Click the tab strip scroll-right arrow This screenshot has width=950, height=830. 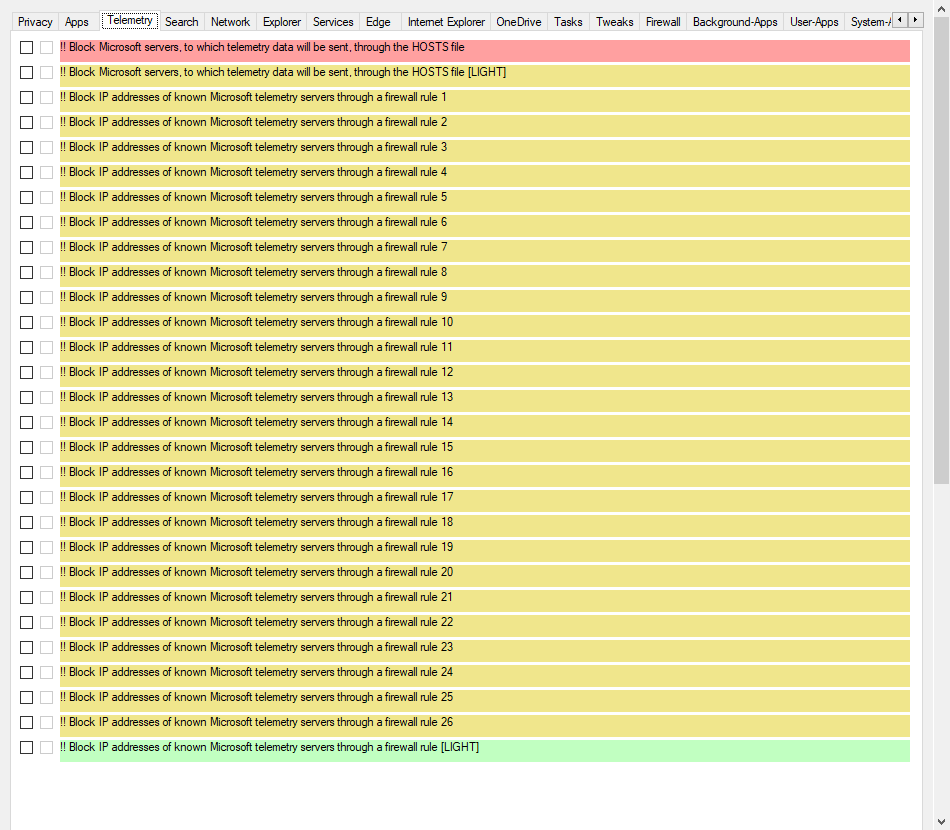915,20
